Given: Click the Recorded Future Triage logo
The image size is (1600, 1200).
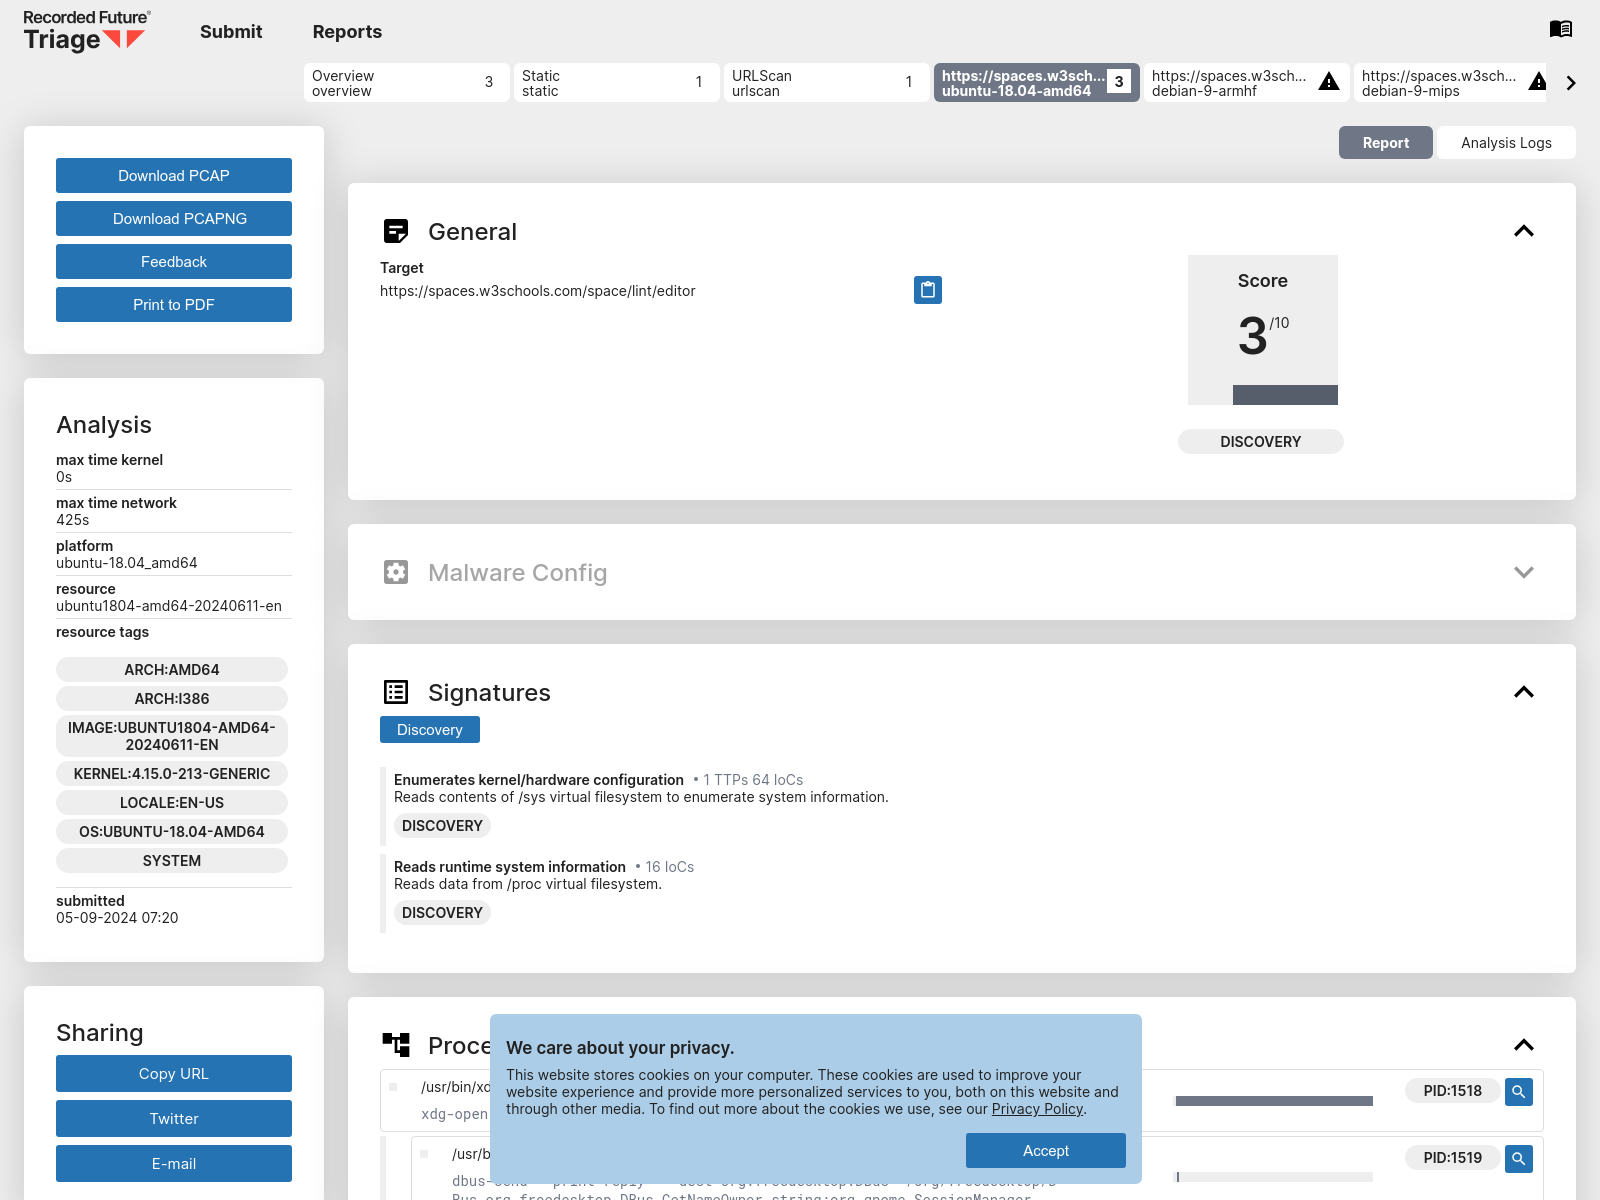Looking at the screenshot, I should coord(86,31).
